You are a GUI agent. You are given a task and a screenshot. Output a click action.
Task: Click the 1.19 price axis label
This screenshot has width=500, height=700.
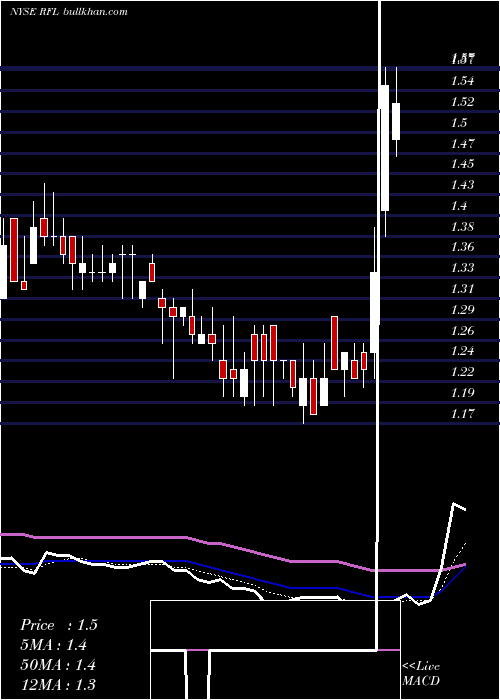(x=462, y=392)
